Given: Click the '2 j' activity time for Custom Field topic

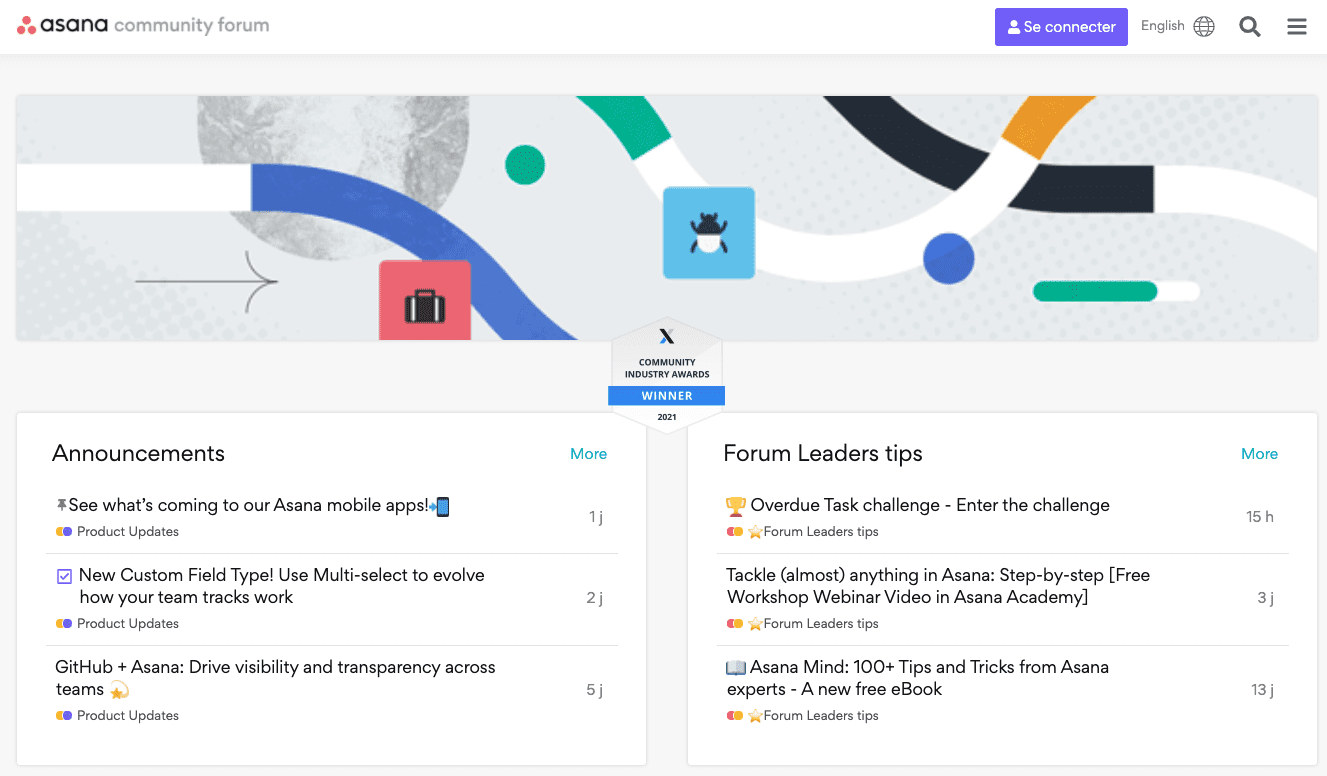Looking at the screenshot, I should 595,598.
